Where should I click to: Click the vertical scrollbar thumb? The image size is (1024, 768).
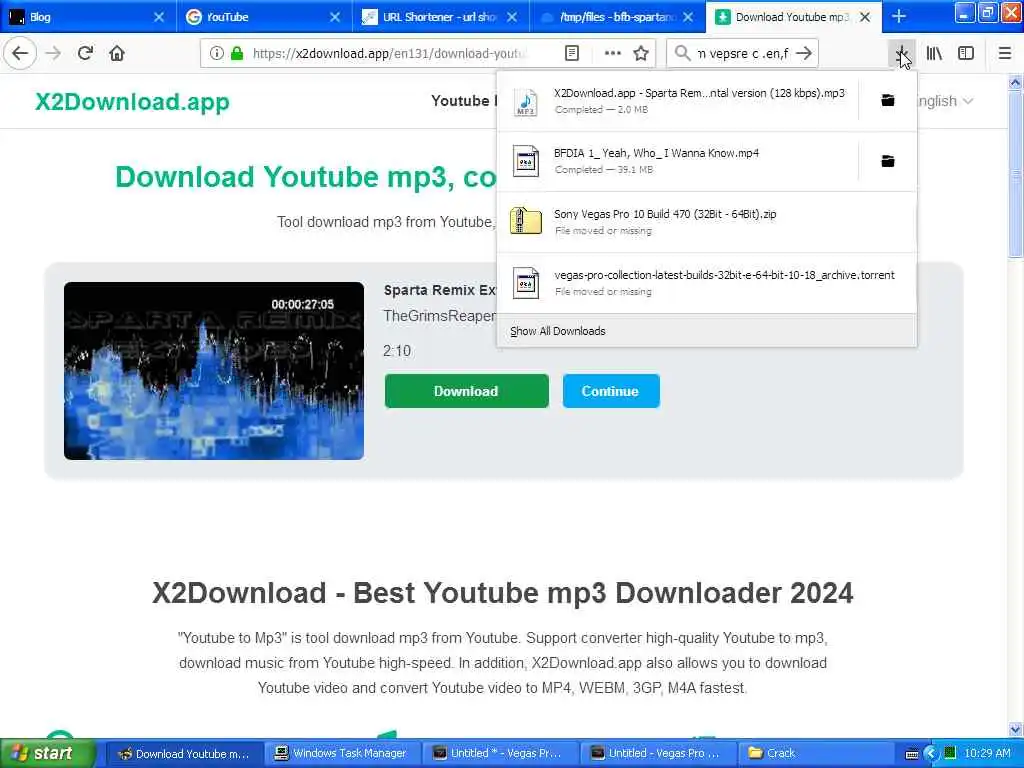1015,175
